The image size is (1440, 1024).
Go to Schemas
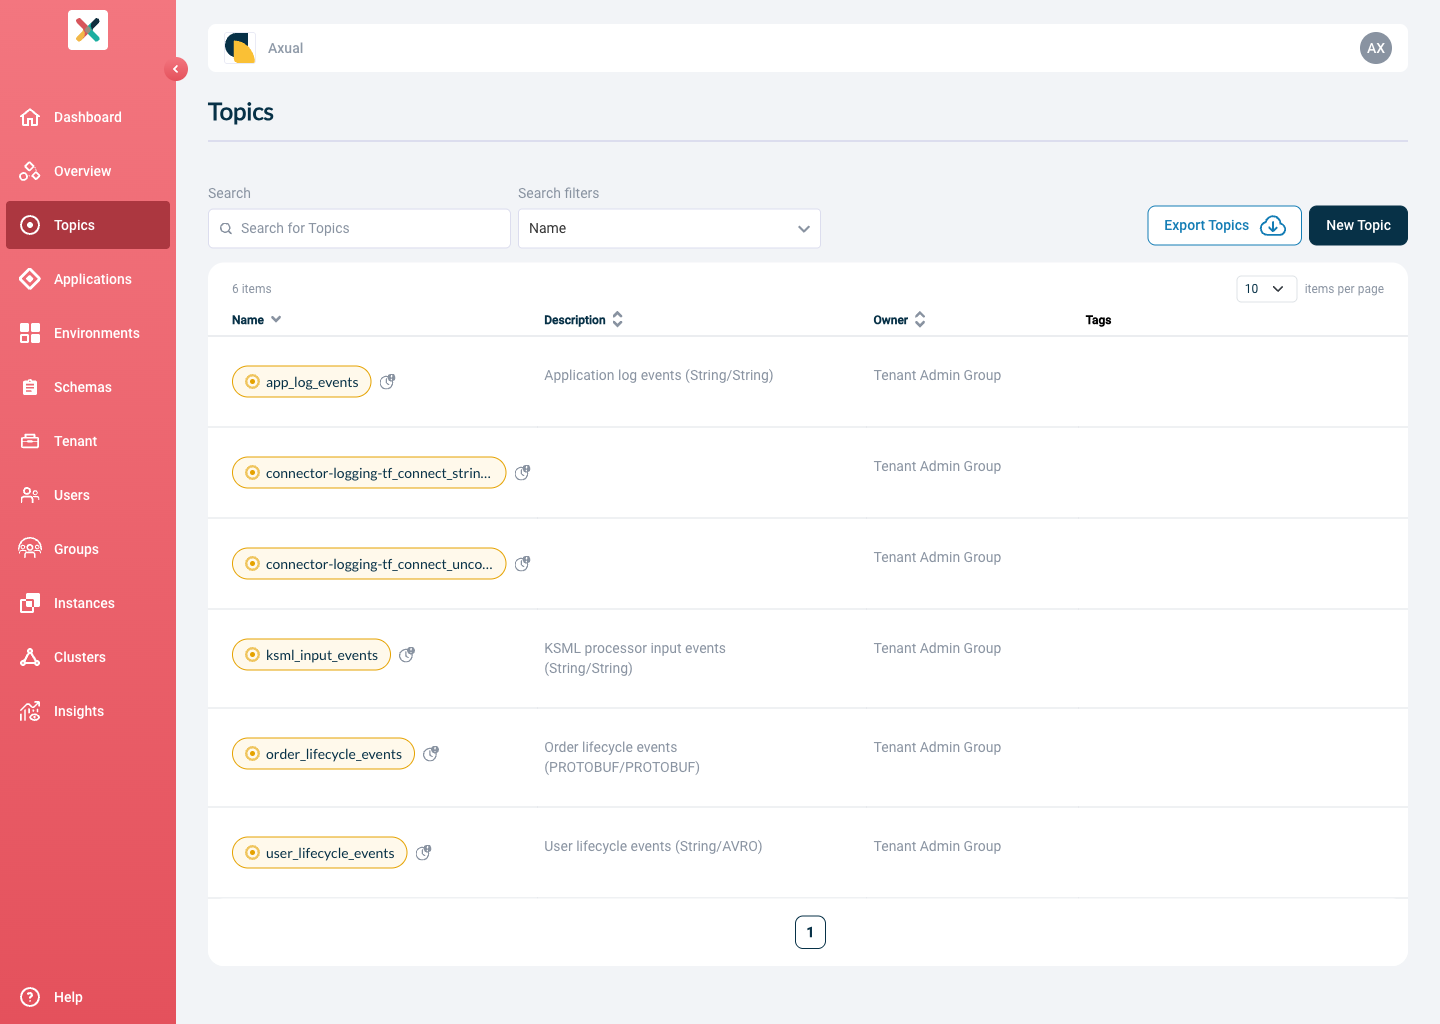point(88,387)
